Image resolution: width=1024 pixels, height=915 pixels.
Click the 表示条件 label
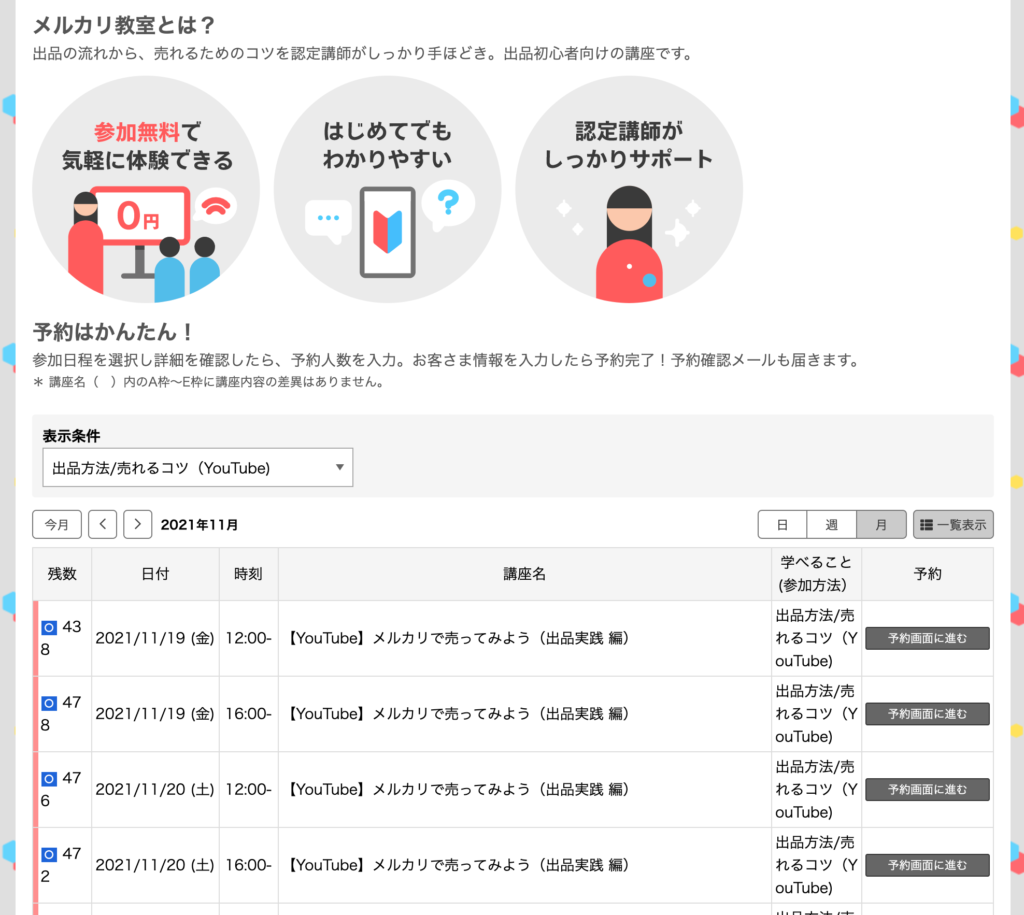coord(71,436)
